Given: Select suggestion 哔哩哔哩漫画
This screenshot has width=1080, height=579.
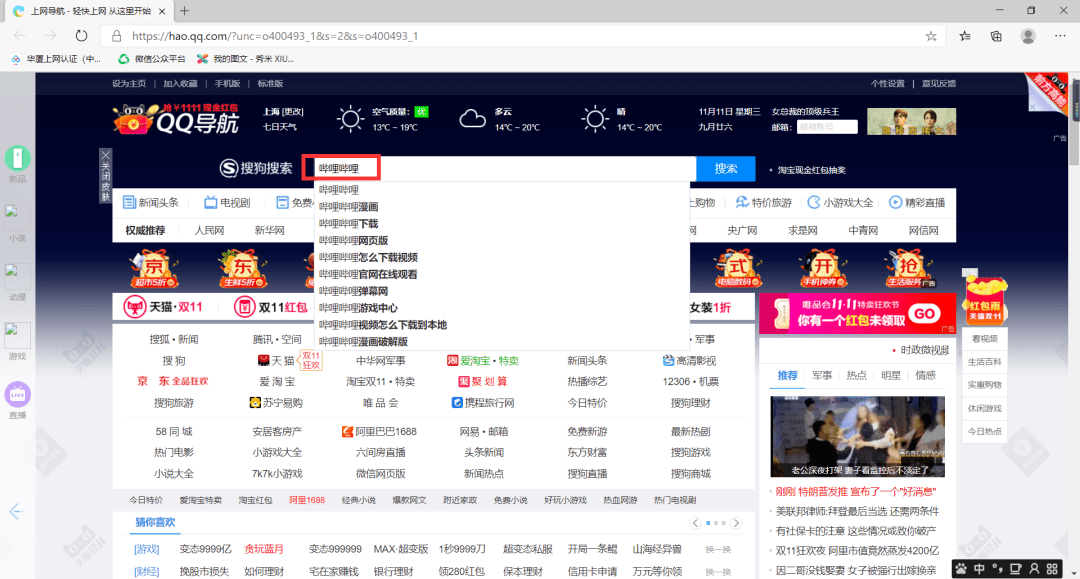Looking at the screenshot, I should (x=349, y=207).
